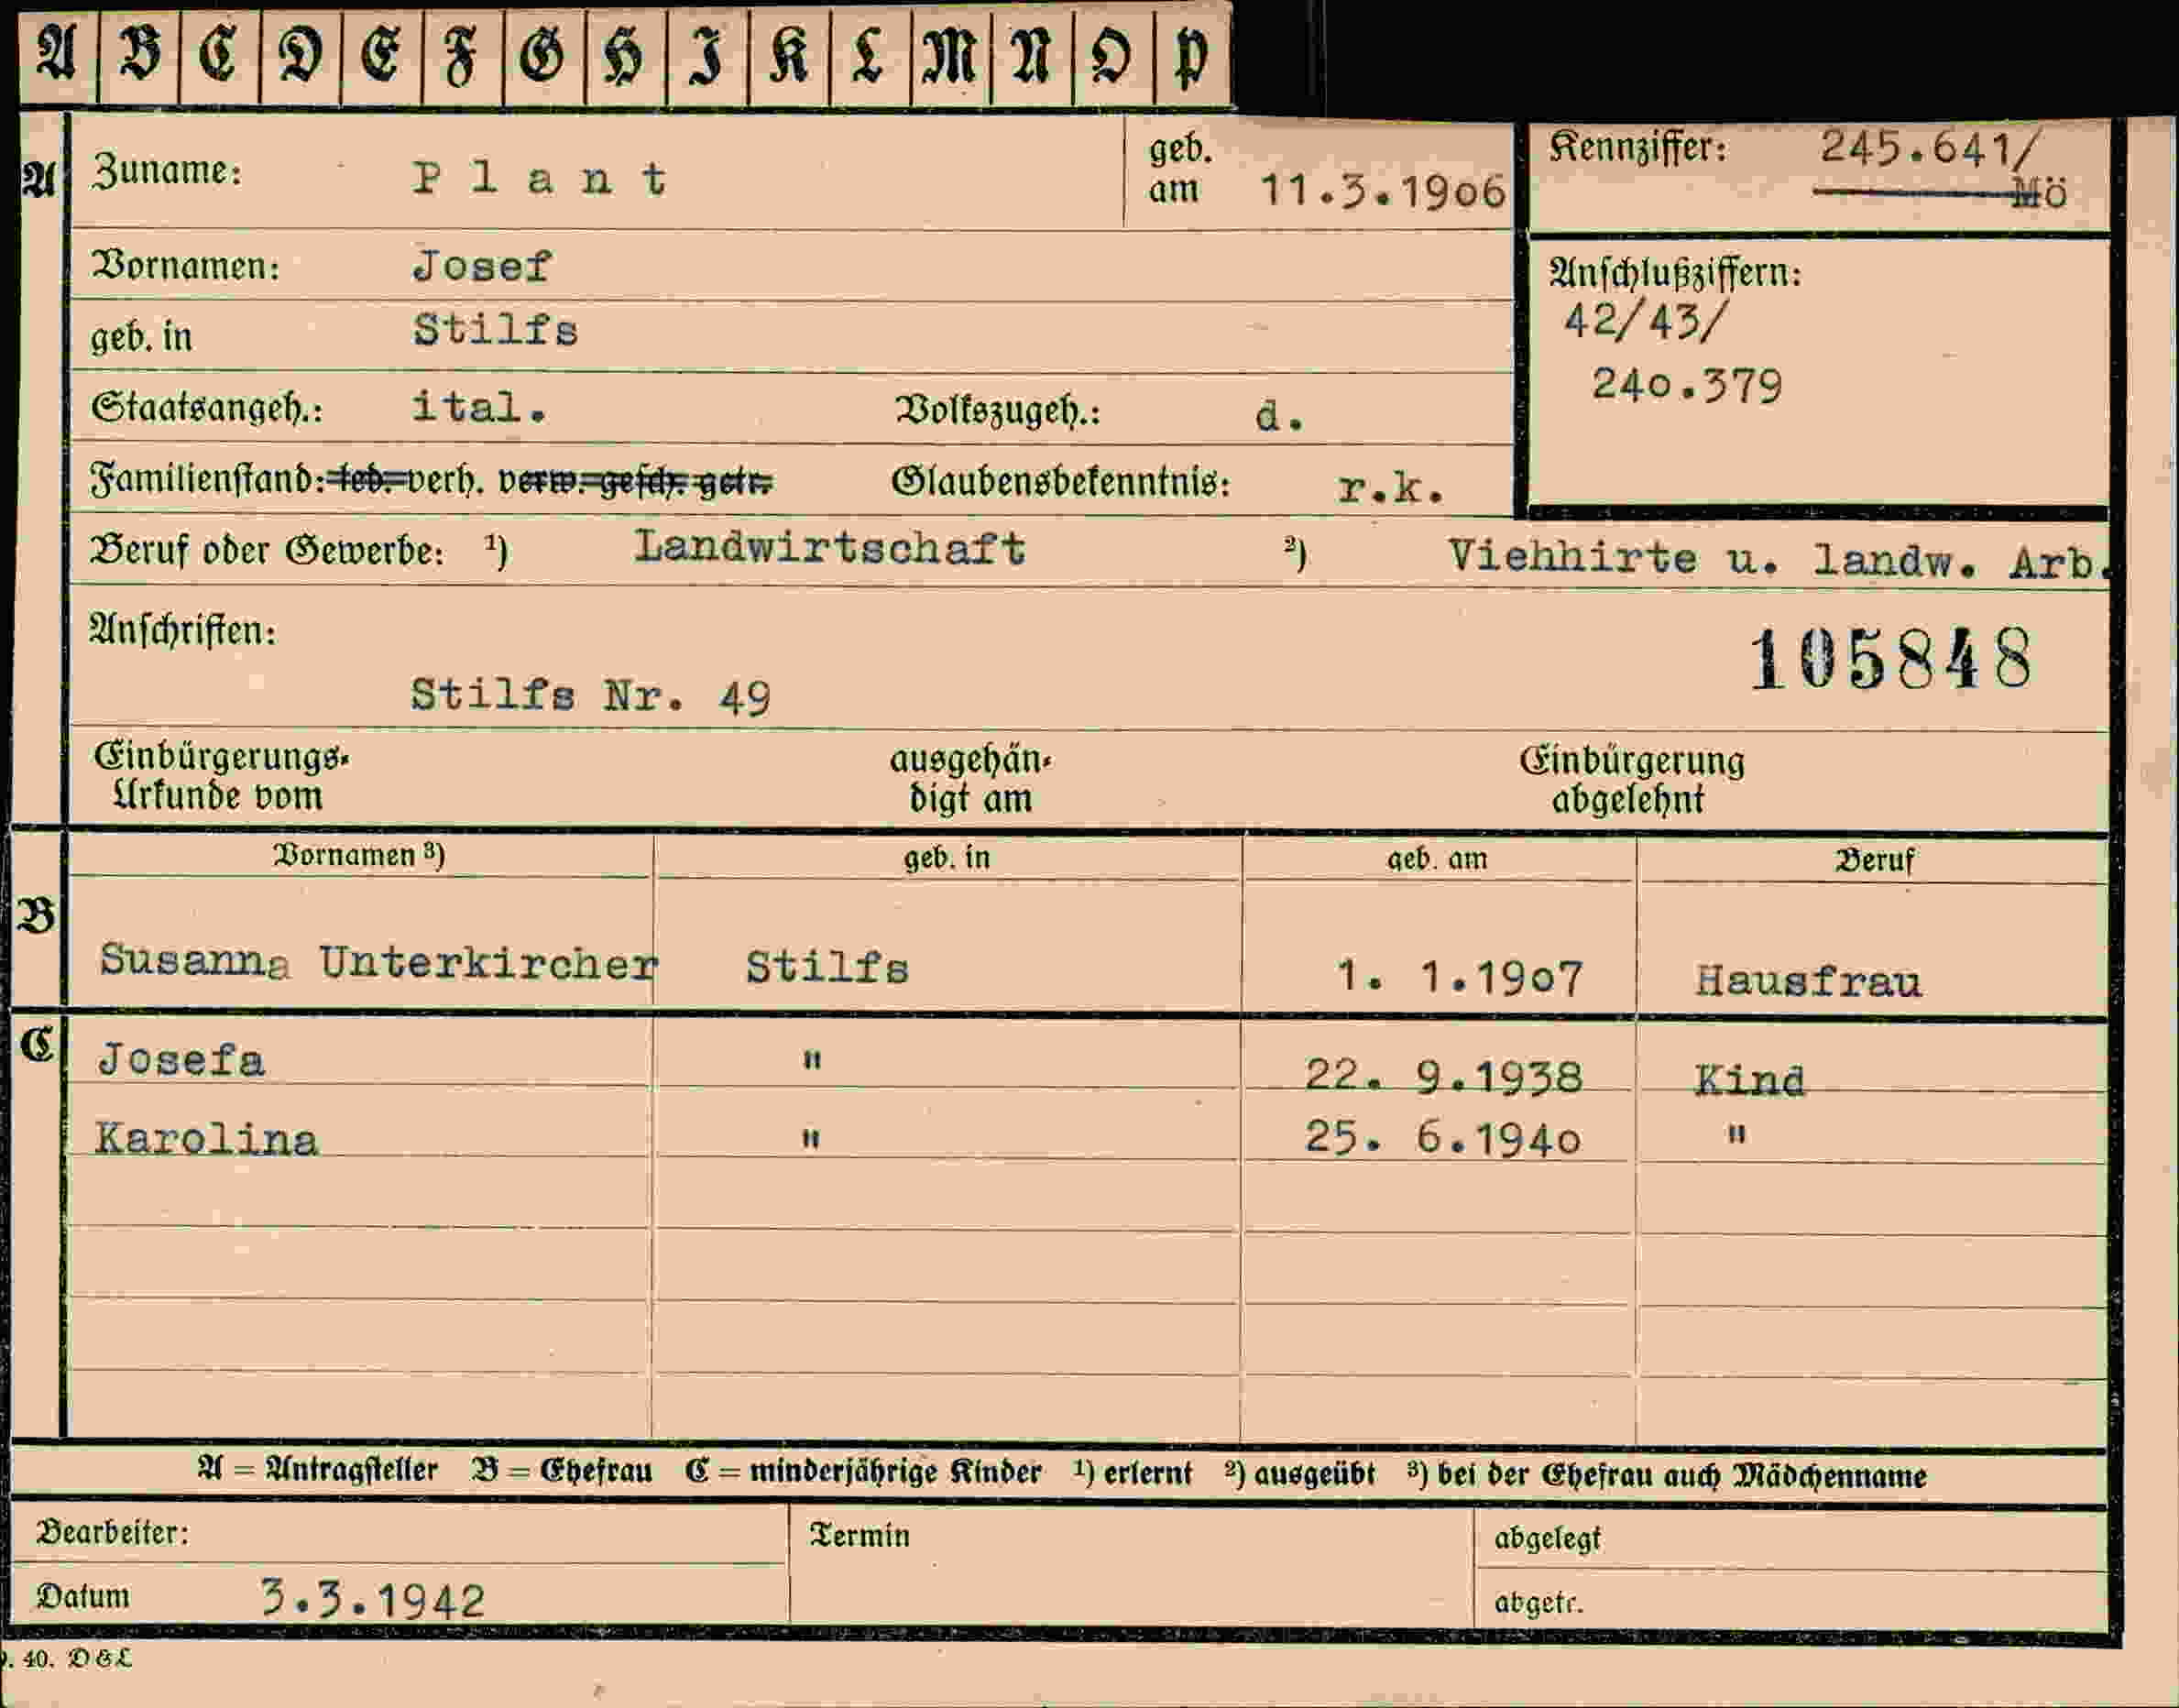Click the Anschlußziffern value 42/43/
2179x1708 pixels.
1645,321
